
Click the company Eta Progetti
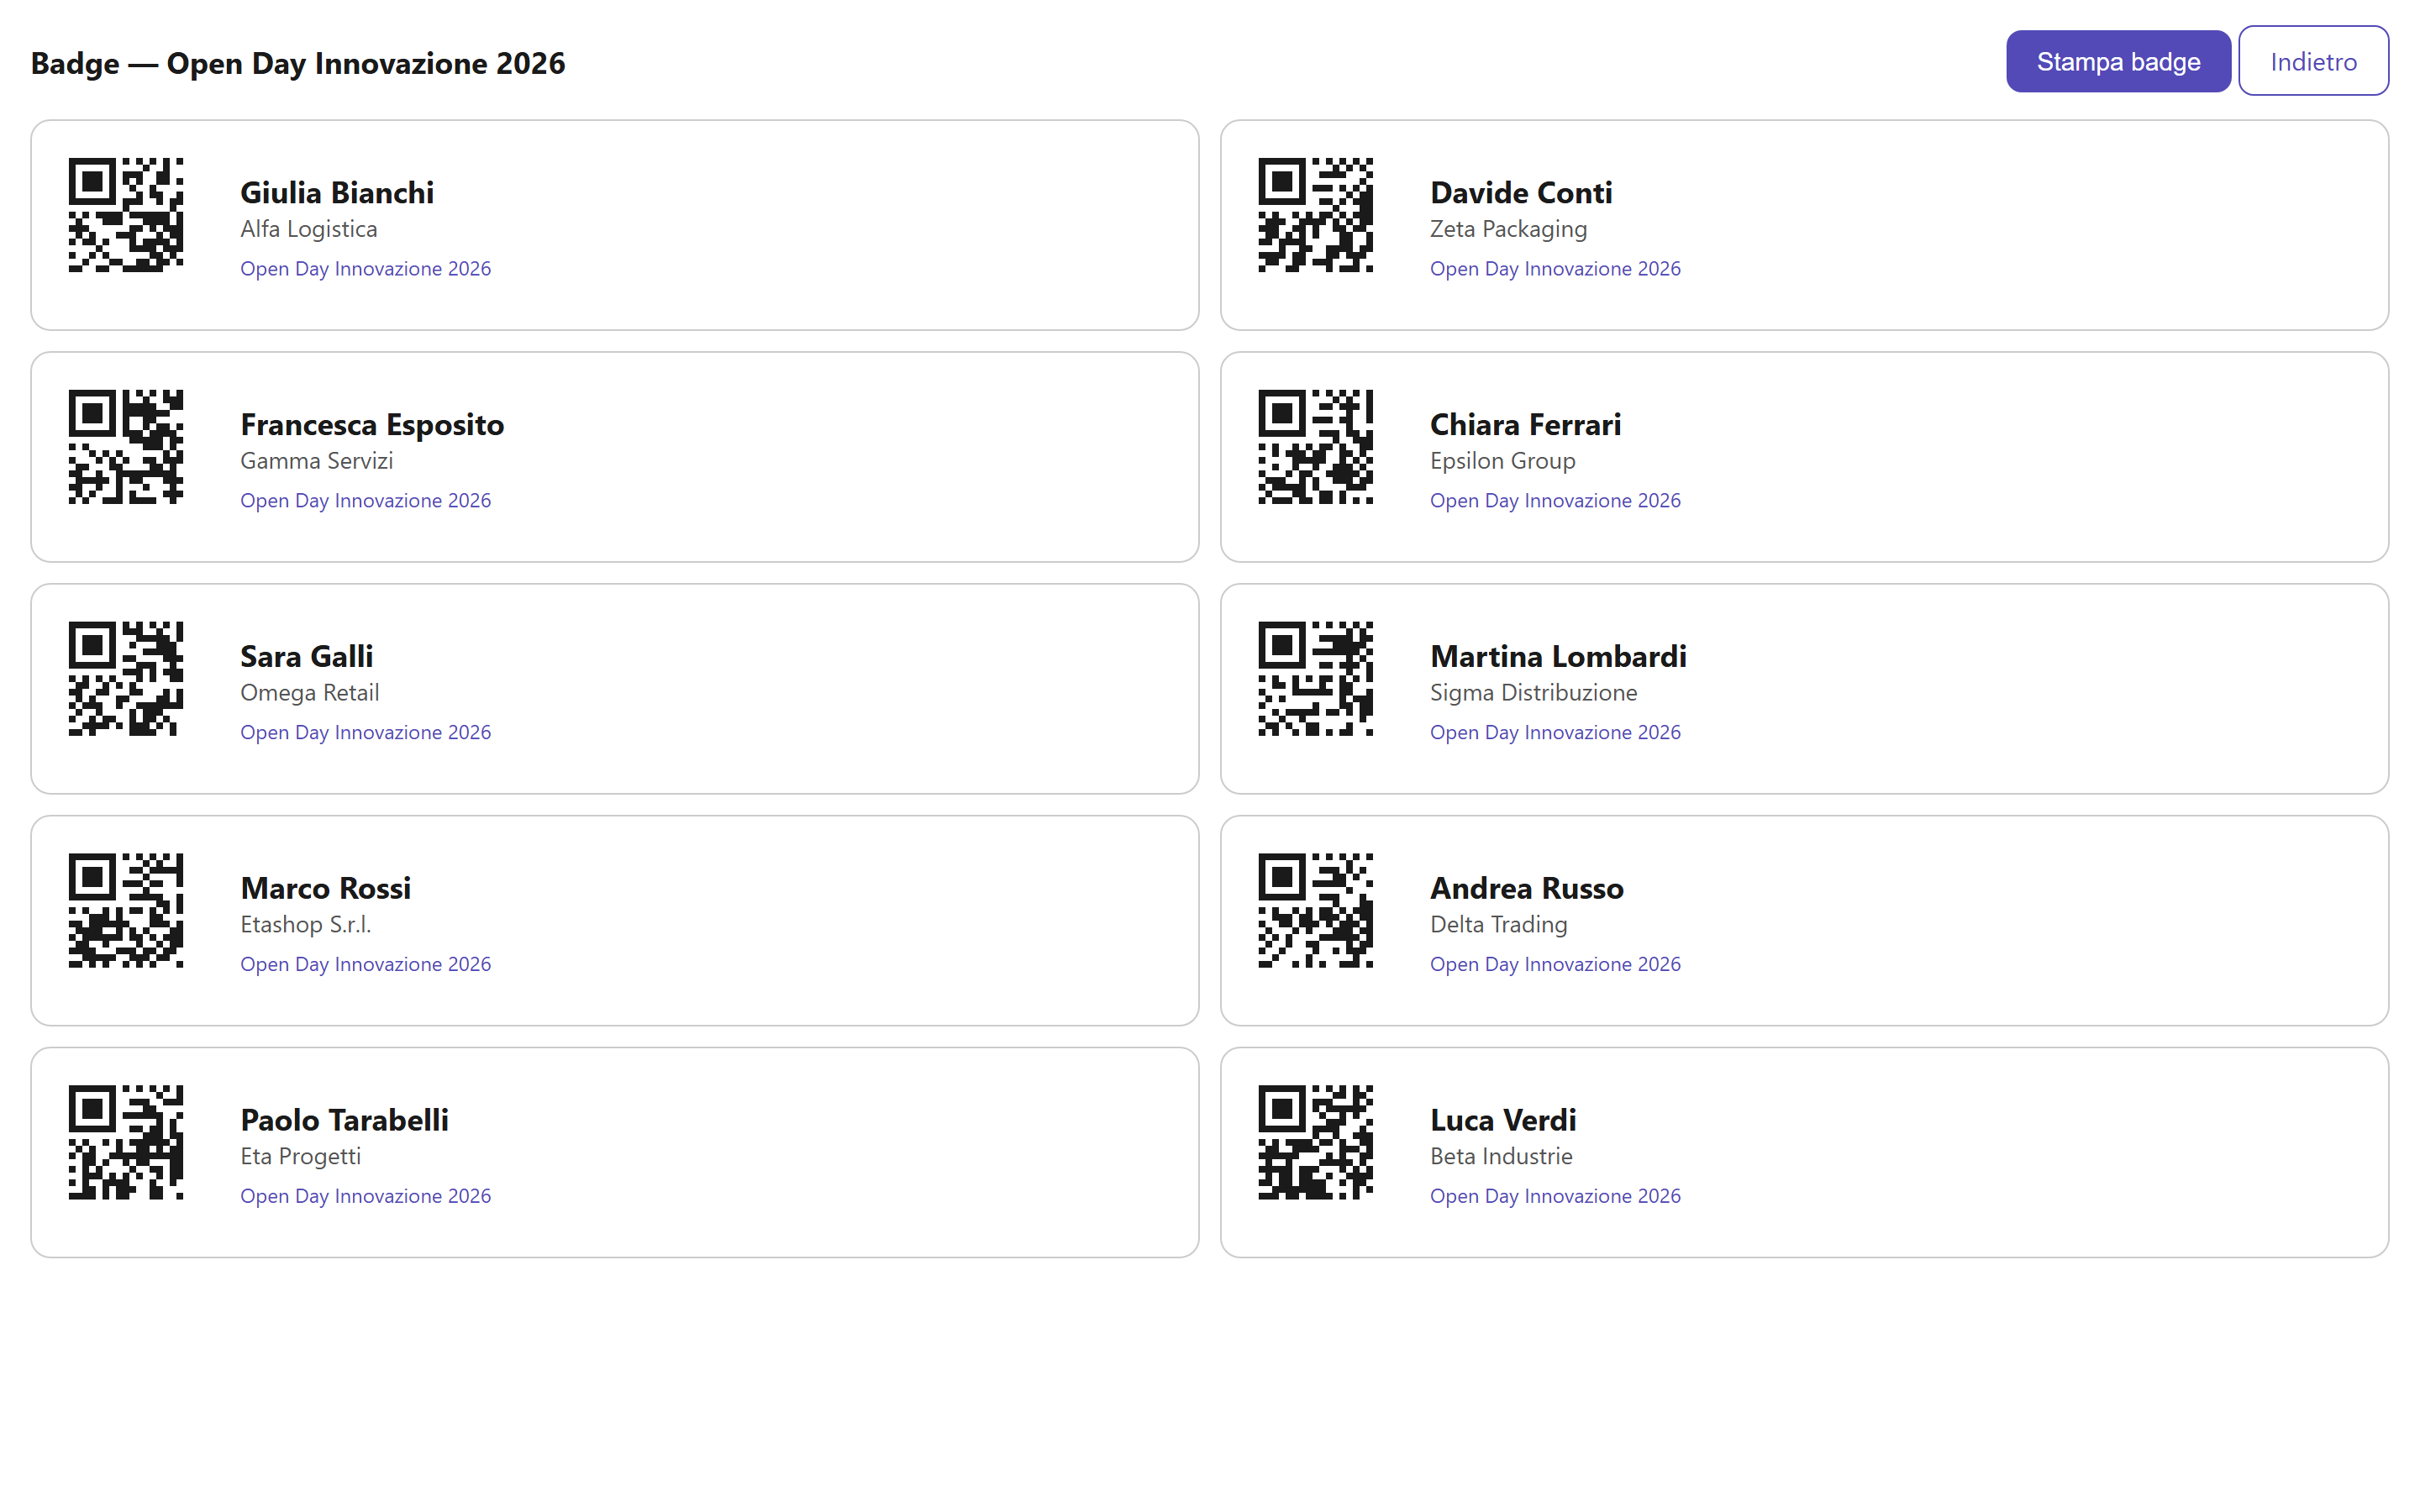(x=300, y=1157)
